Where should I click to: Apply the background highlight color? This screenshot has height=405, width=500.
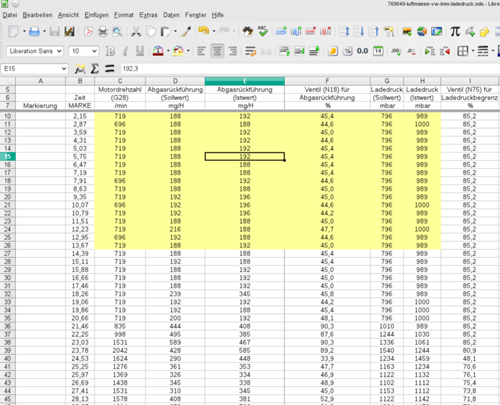(x=178, y=51)
